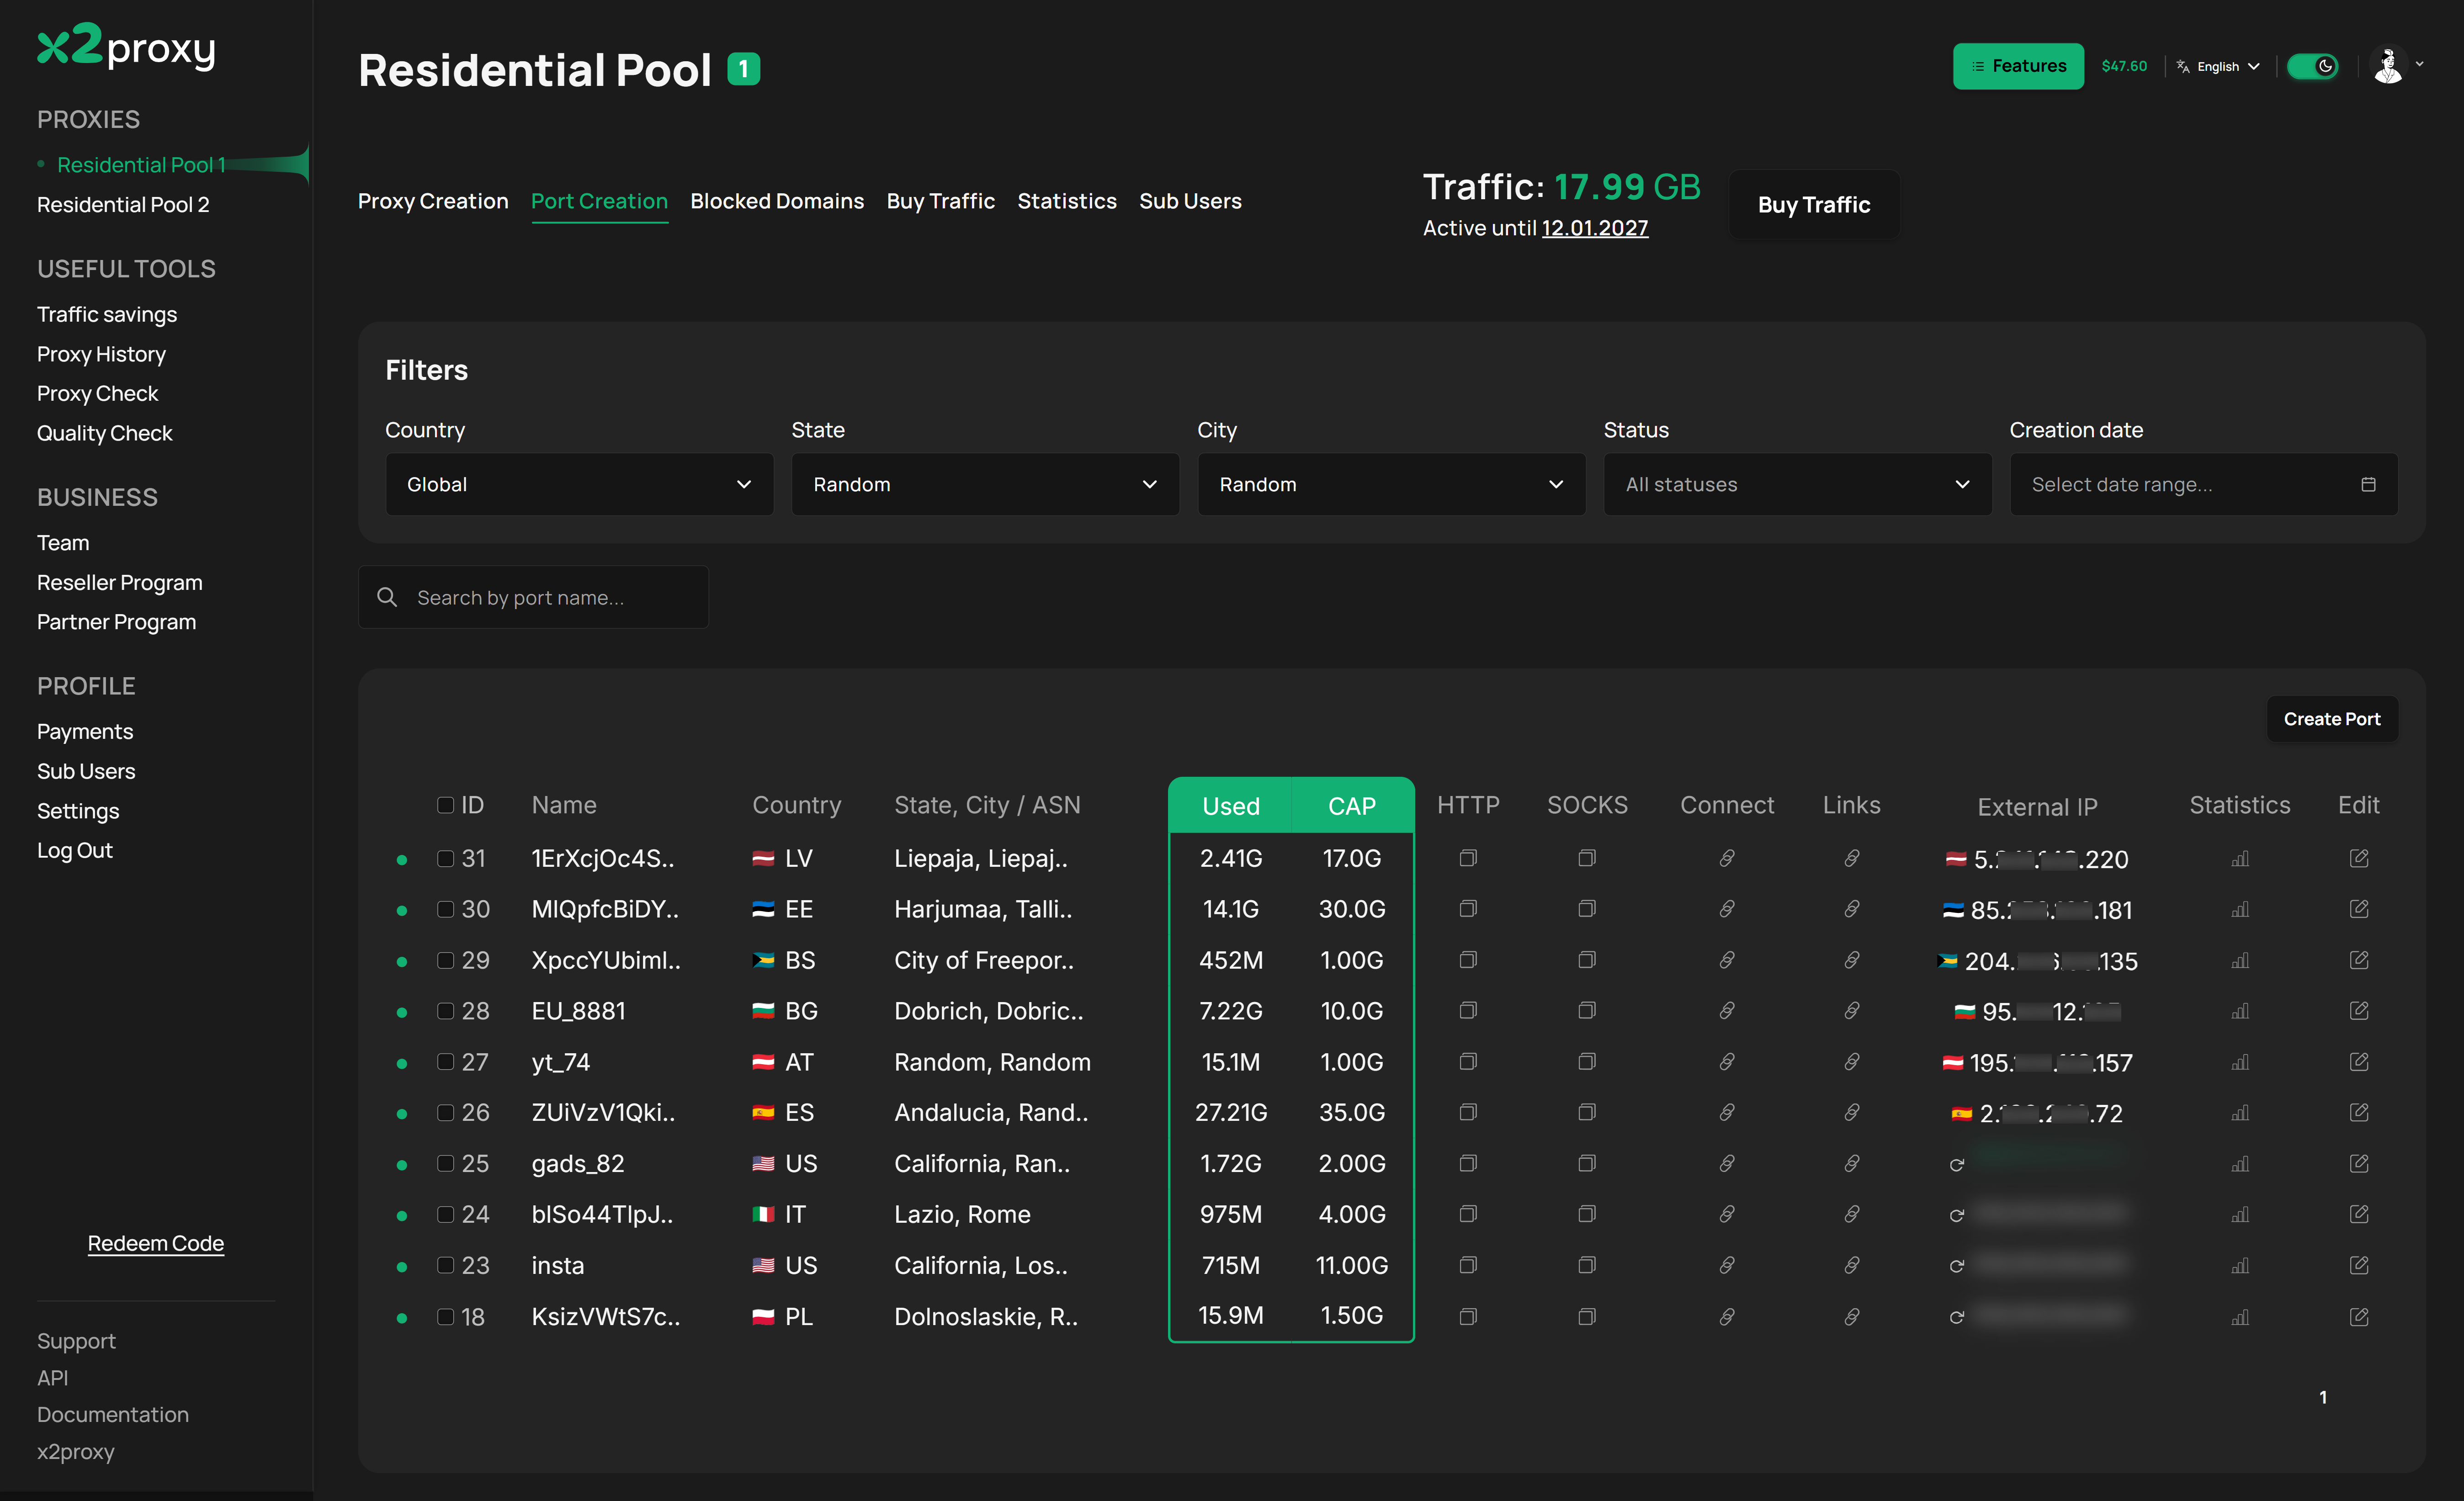Screen dimensions: 2464x1501
Task: View statistics for port 31
Action: pyautogui.click(x=2240, y=859)
